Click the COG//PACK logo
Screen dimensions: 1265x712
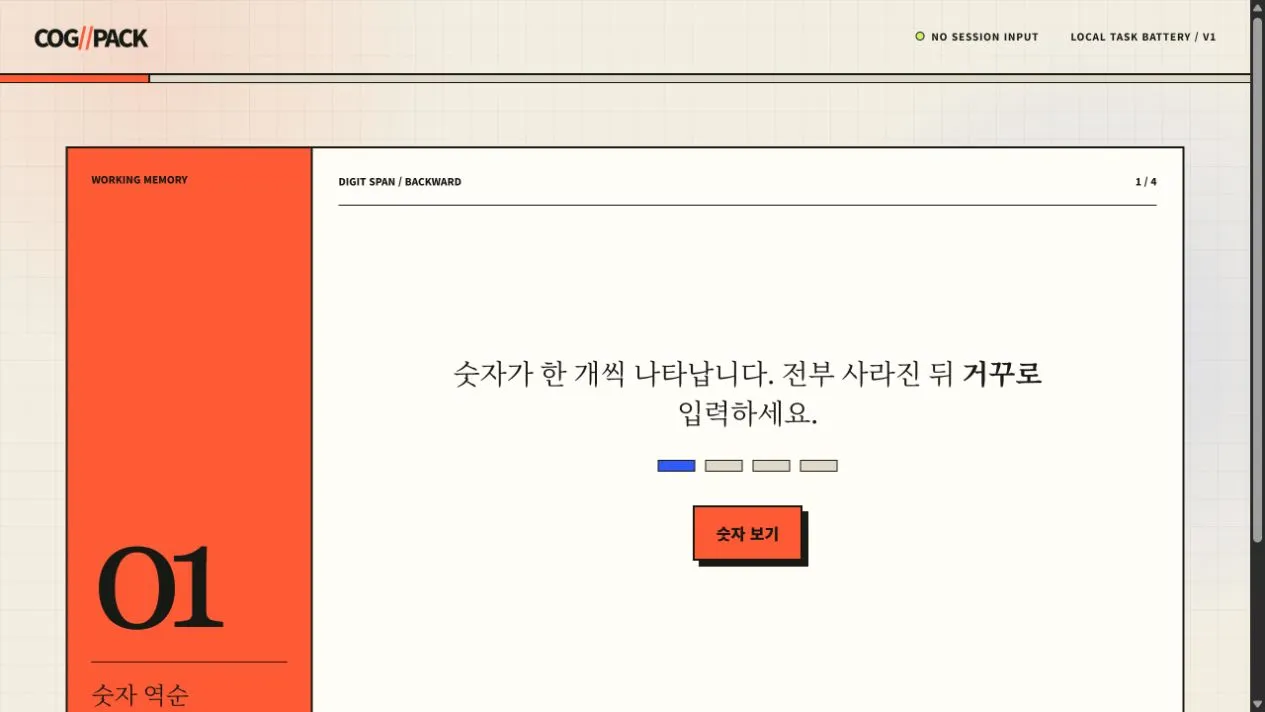click(91, 38)
